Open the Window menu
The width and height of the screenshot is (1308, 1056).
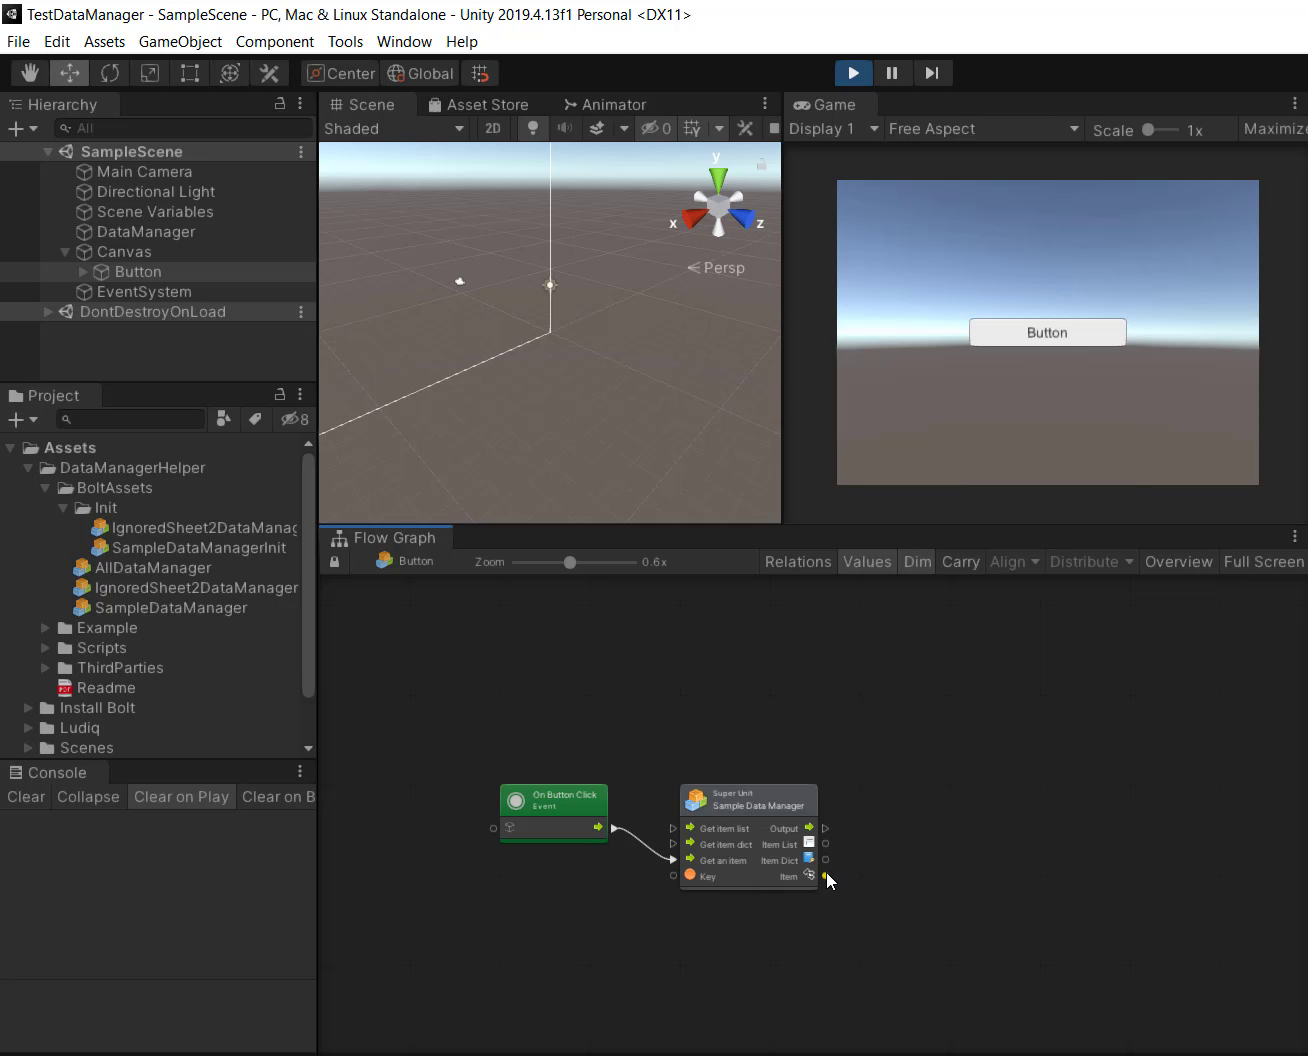[404, 41]
